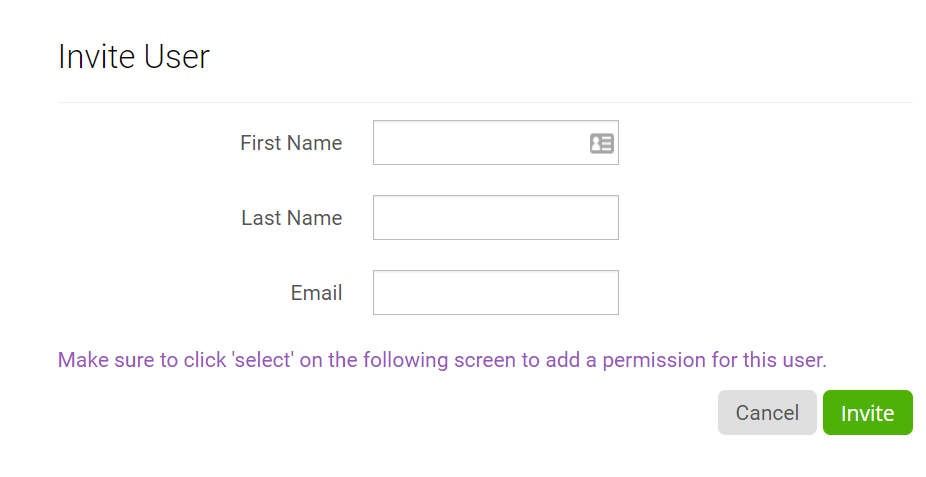The image size is (926, 477).
Task: Click the Invite User heading
Action: 134,57
